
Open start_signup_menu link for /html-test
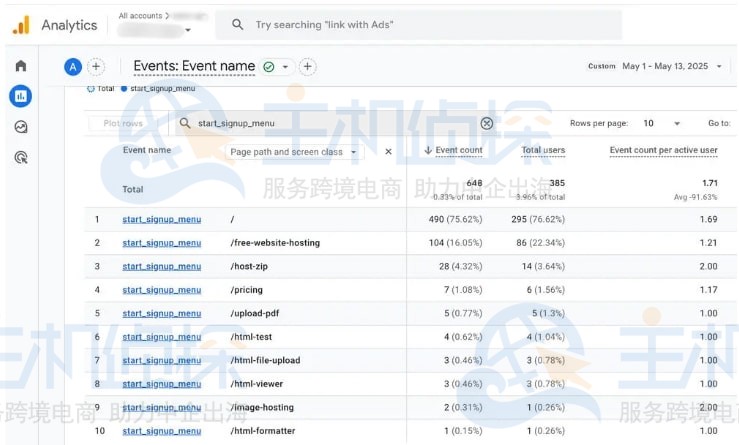162,338
